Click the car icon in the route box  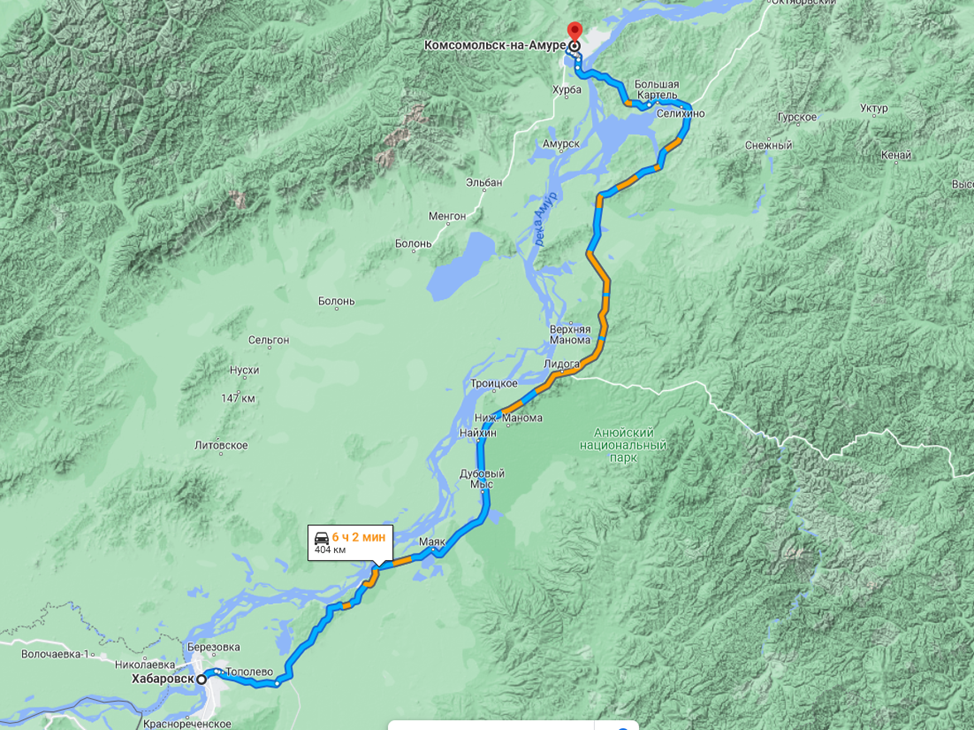coord(322,538)
